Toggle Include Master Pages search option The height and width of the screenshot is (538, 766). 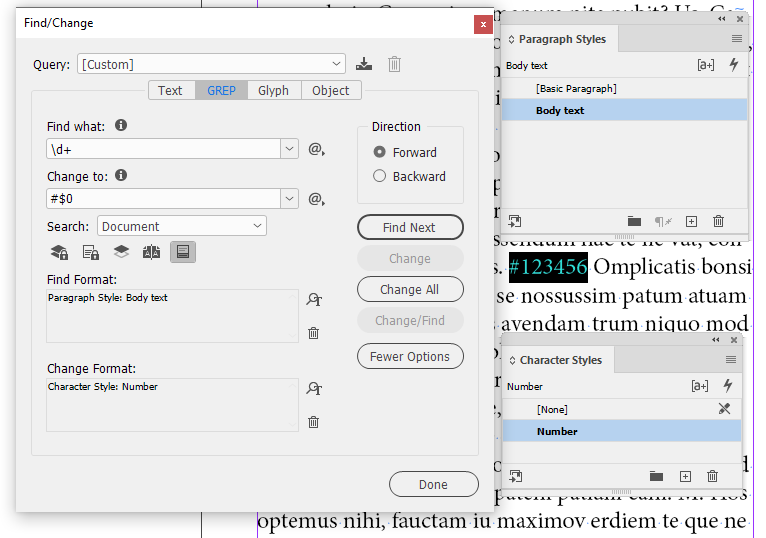tap(151, 252)
